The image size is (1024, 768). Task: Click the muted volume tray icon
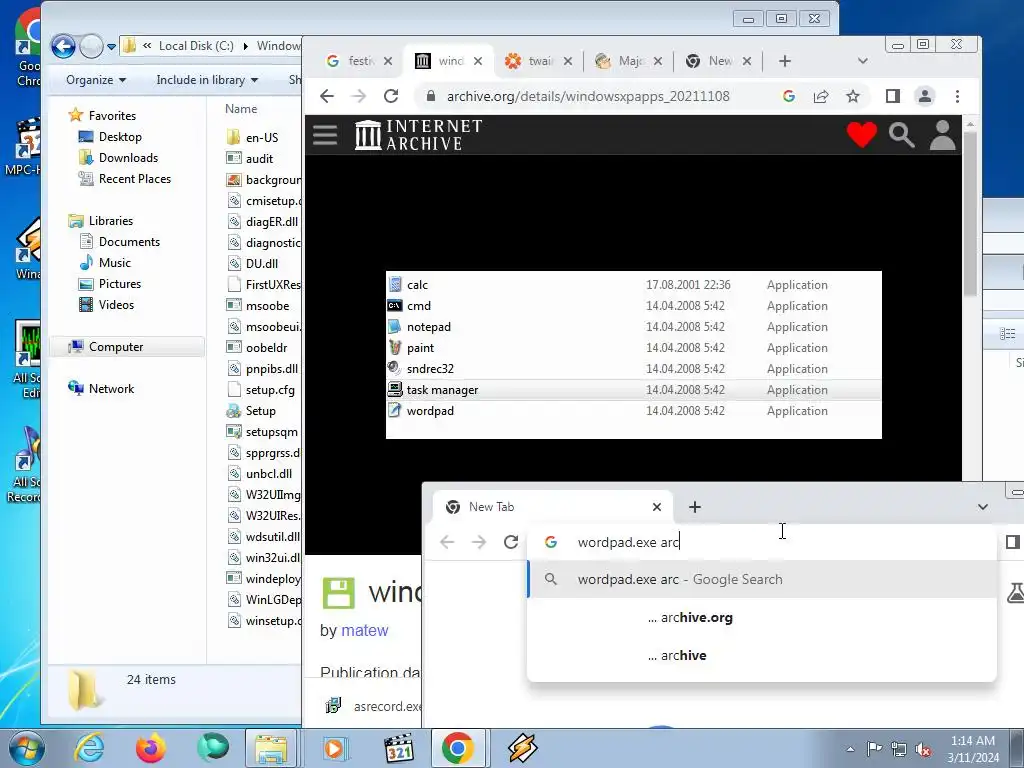[923, 749]
